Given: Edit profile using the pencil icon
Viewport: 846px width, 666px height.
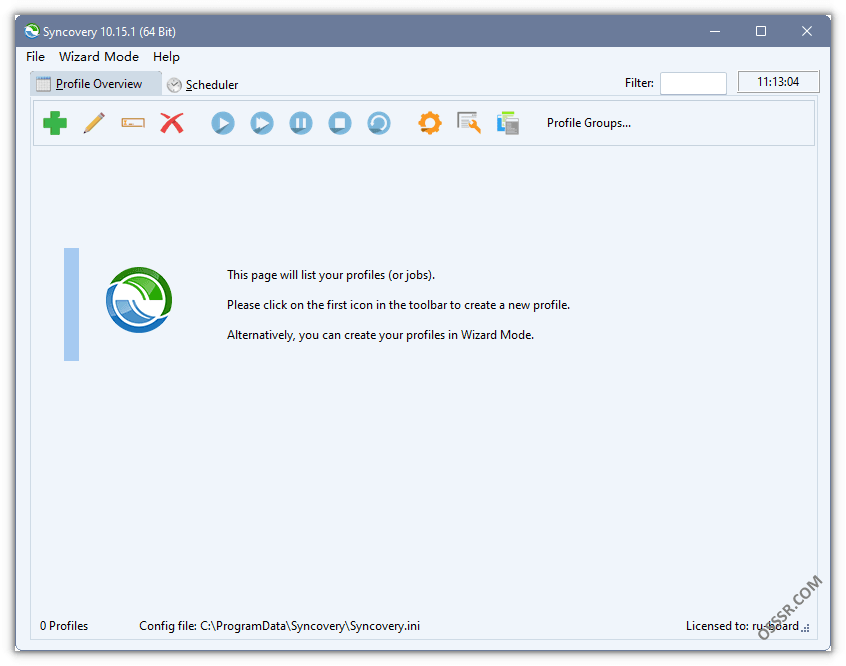Looking at the screenshot, I should [x=94, y=123].
